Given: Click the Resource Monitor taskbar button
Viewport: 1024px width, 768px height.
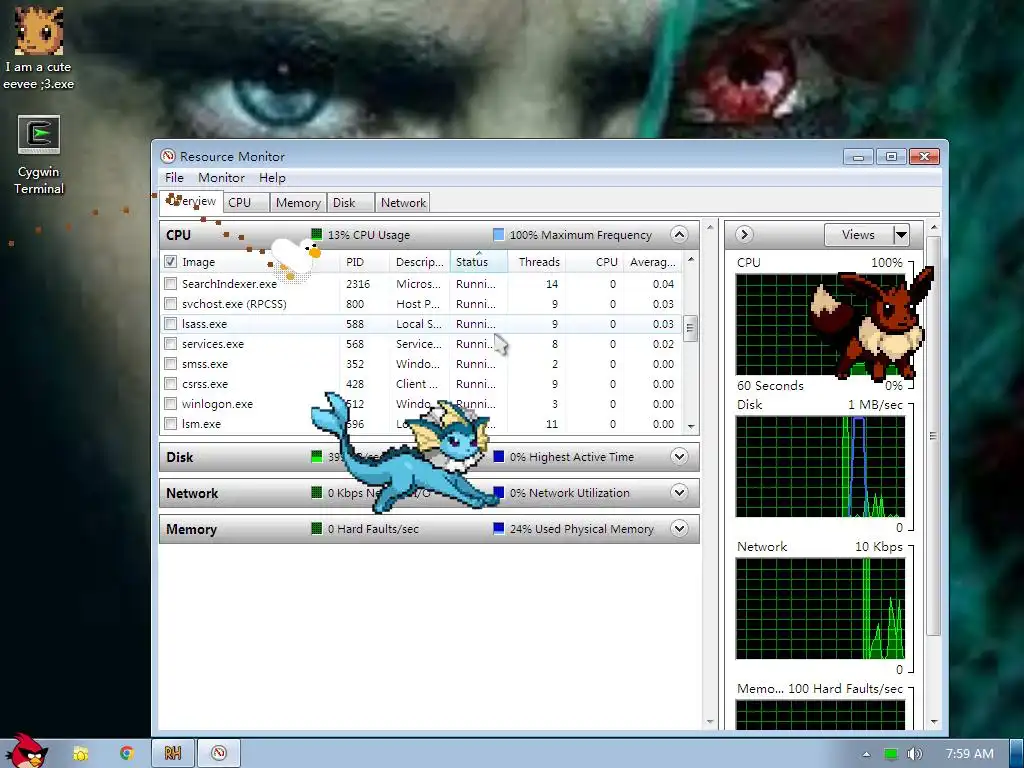Looking at the screenshot, I should [x=219, y=754].
